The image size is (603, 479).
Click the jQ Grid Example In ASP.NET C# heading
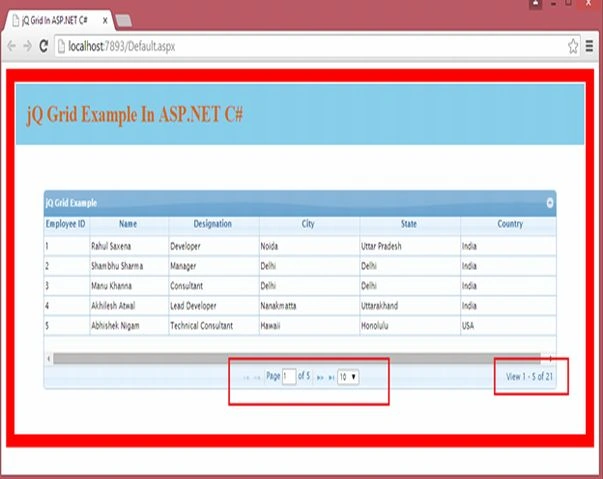[x=135, y=115]
